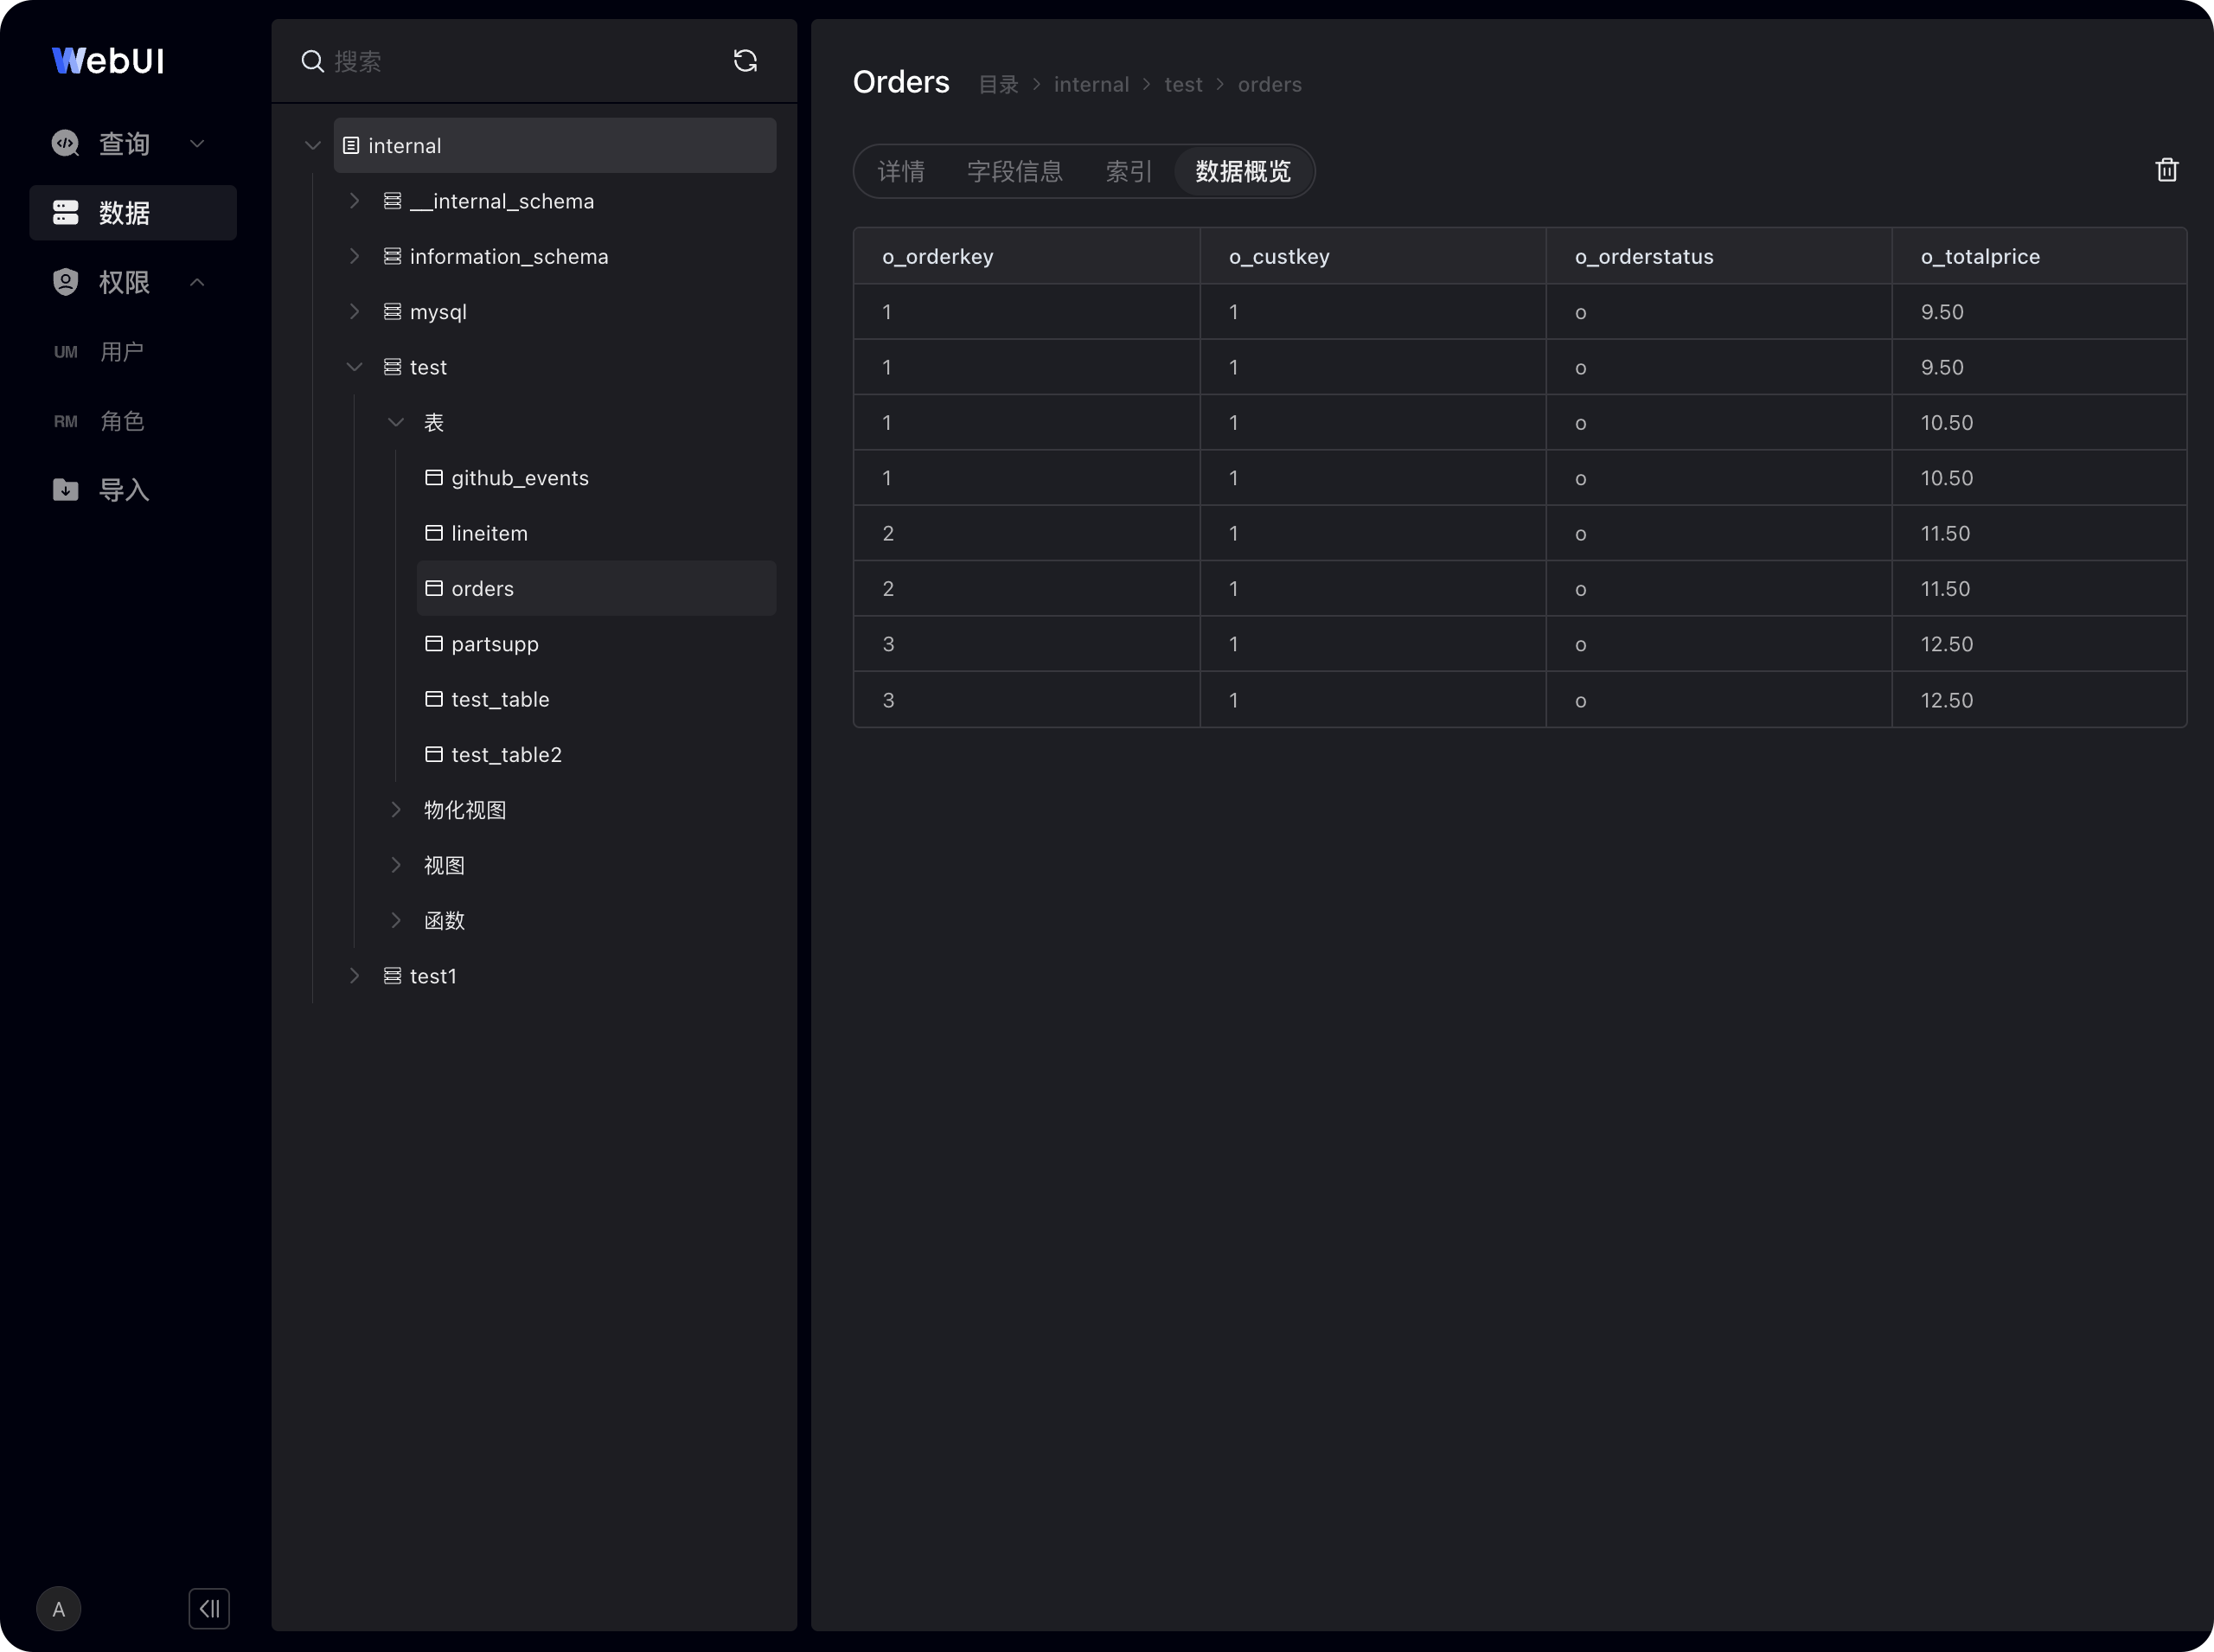Expand the 物化视图 folder
The image size is (2214, 1652).
point(396,809)
